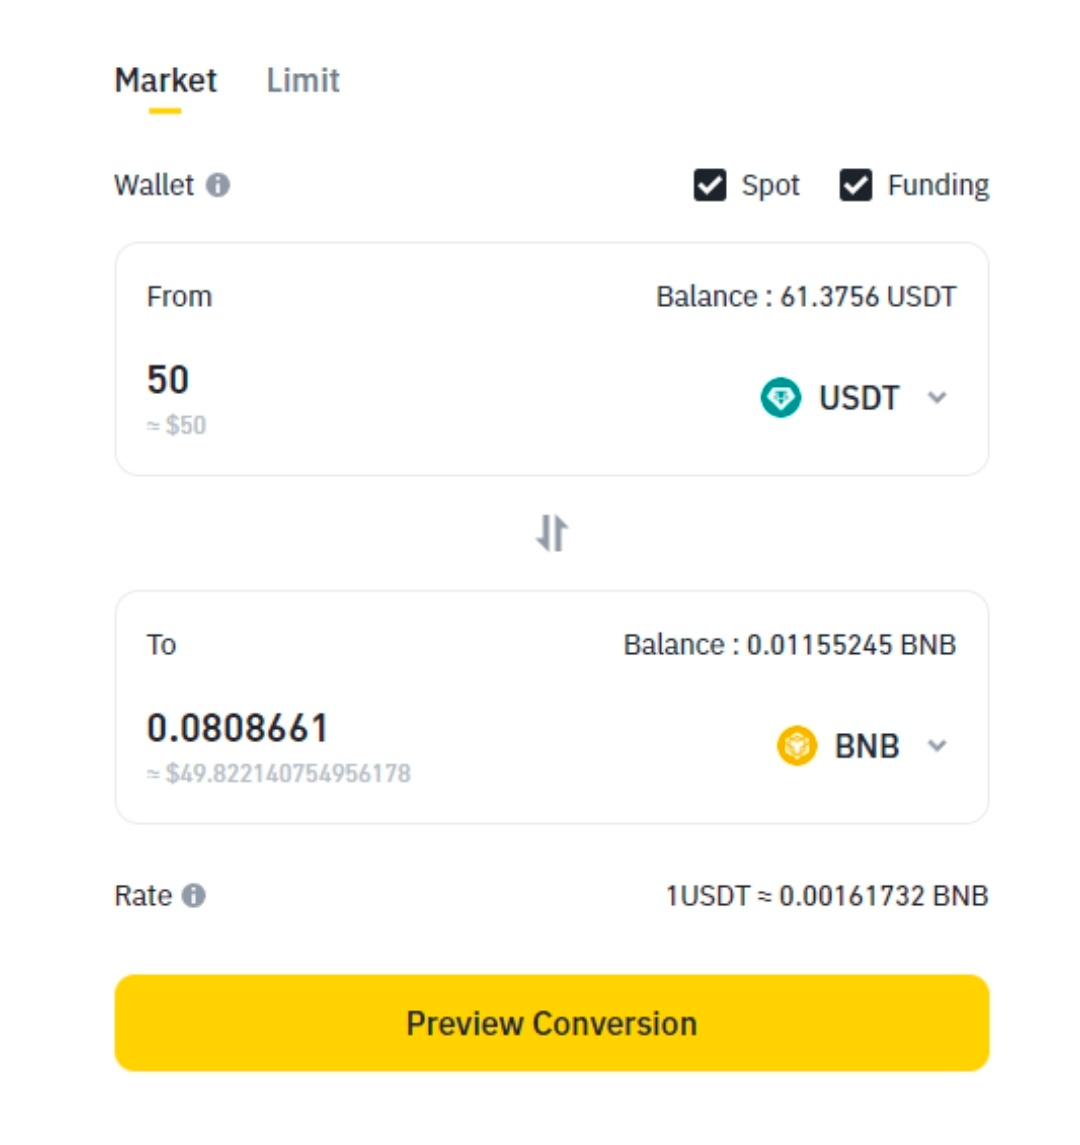This screenshot has height=1145, width=1080.
Task: Expand the BNB currency dropdown arrow
Action: tap(937, 746)
